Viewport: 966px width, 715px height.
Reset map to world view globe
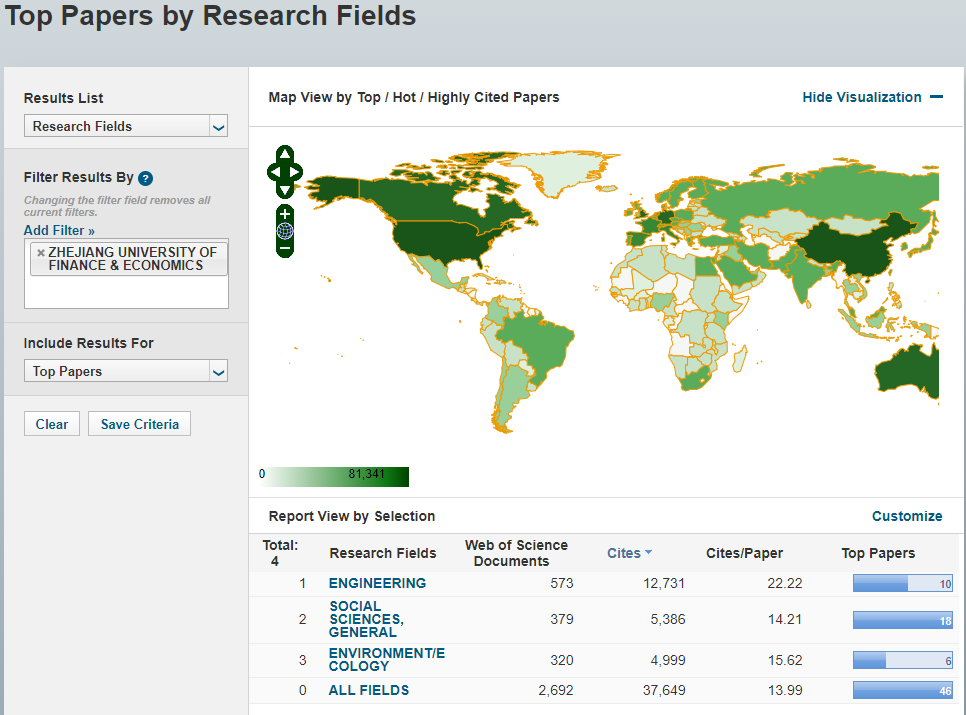[x=285, y=231]
